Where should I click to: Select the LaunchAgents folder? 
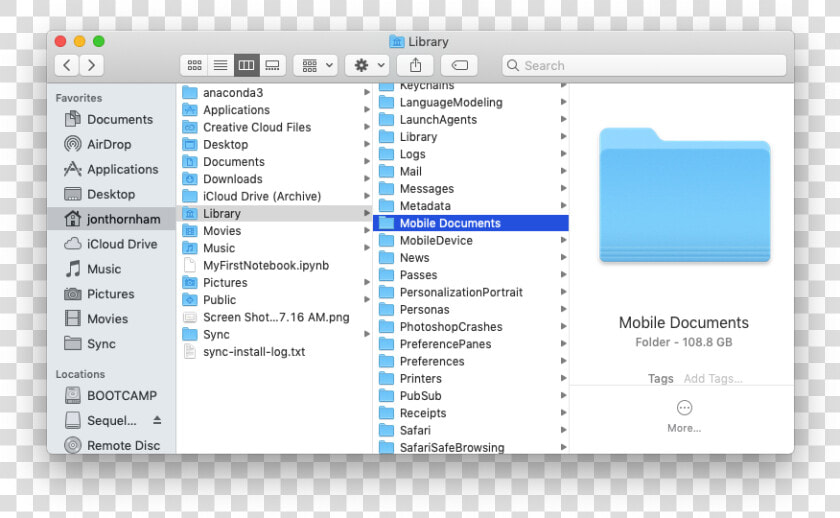(x=471, y=119)
